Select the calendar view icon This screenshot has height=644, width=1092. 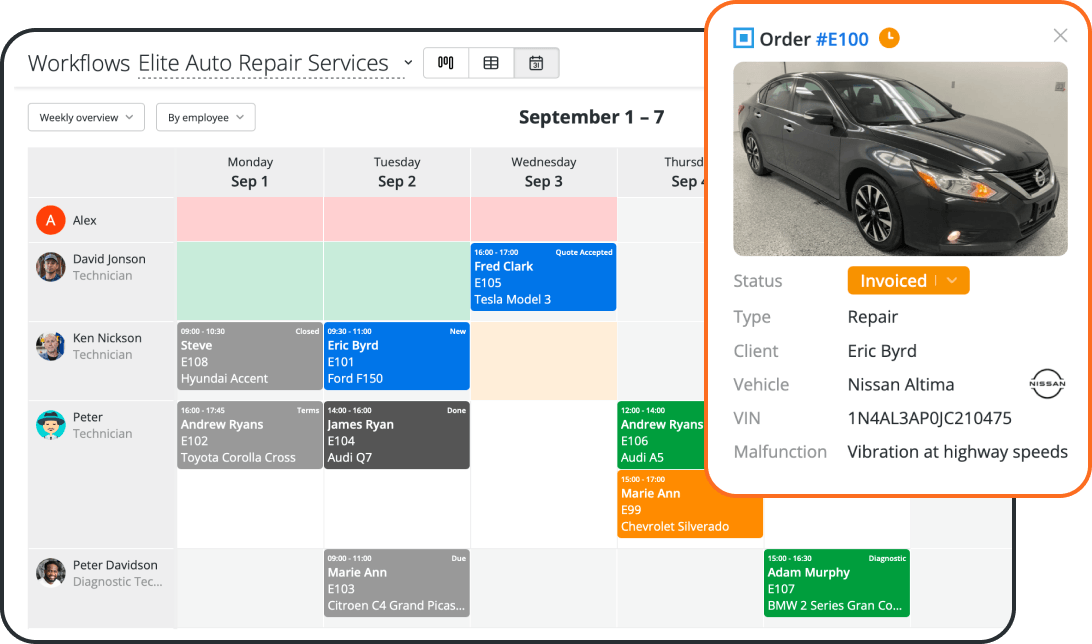pos(536,63)
